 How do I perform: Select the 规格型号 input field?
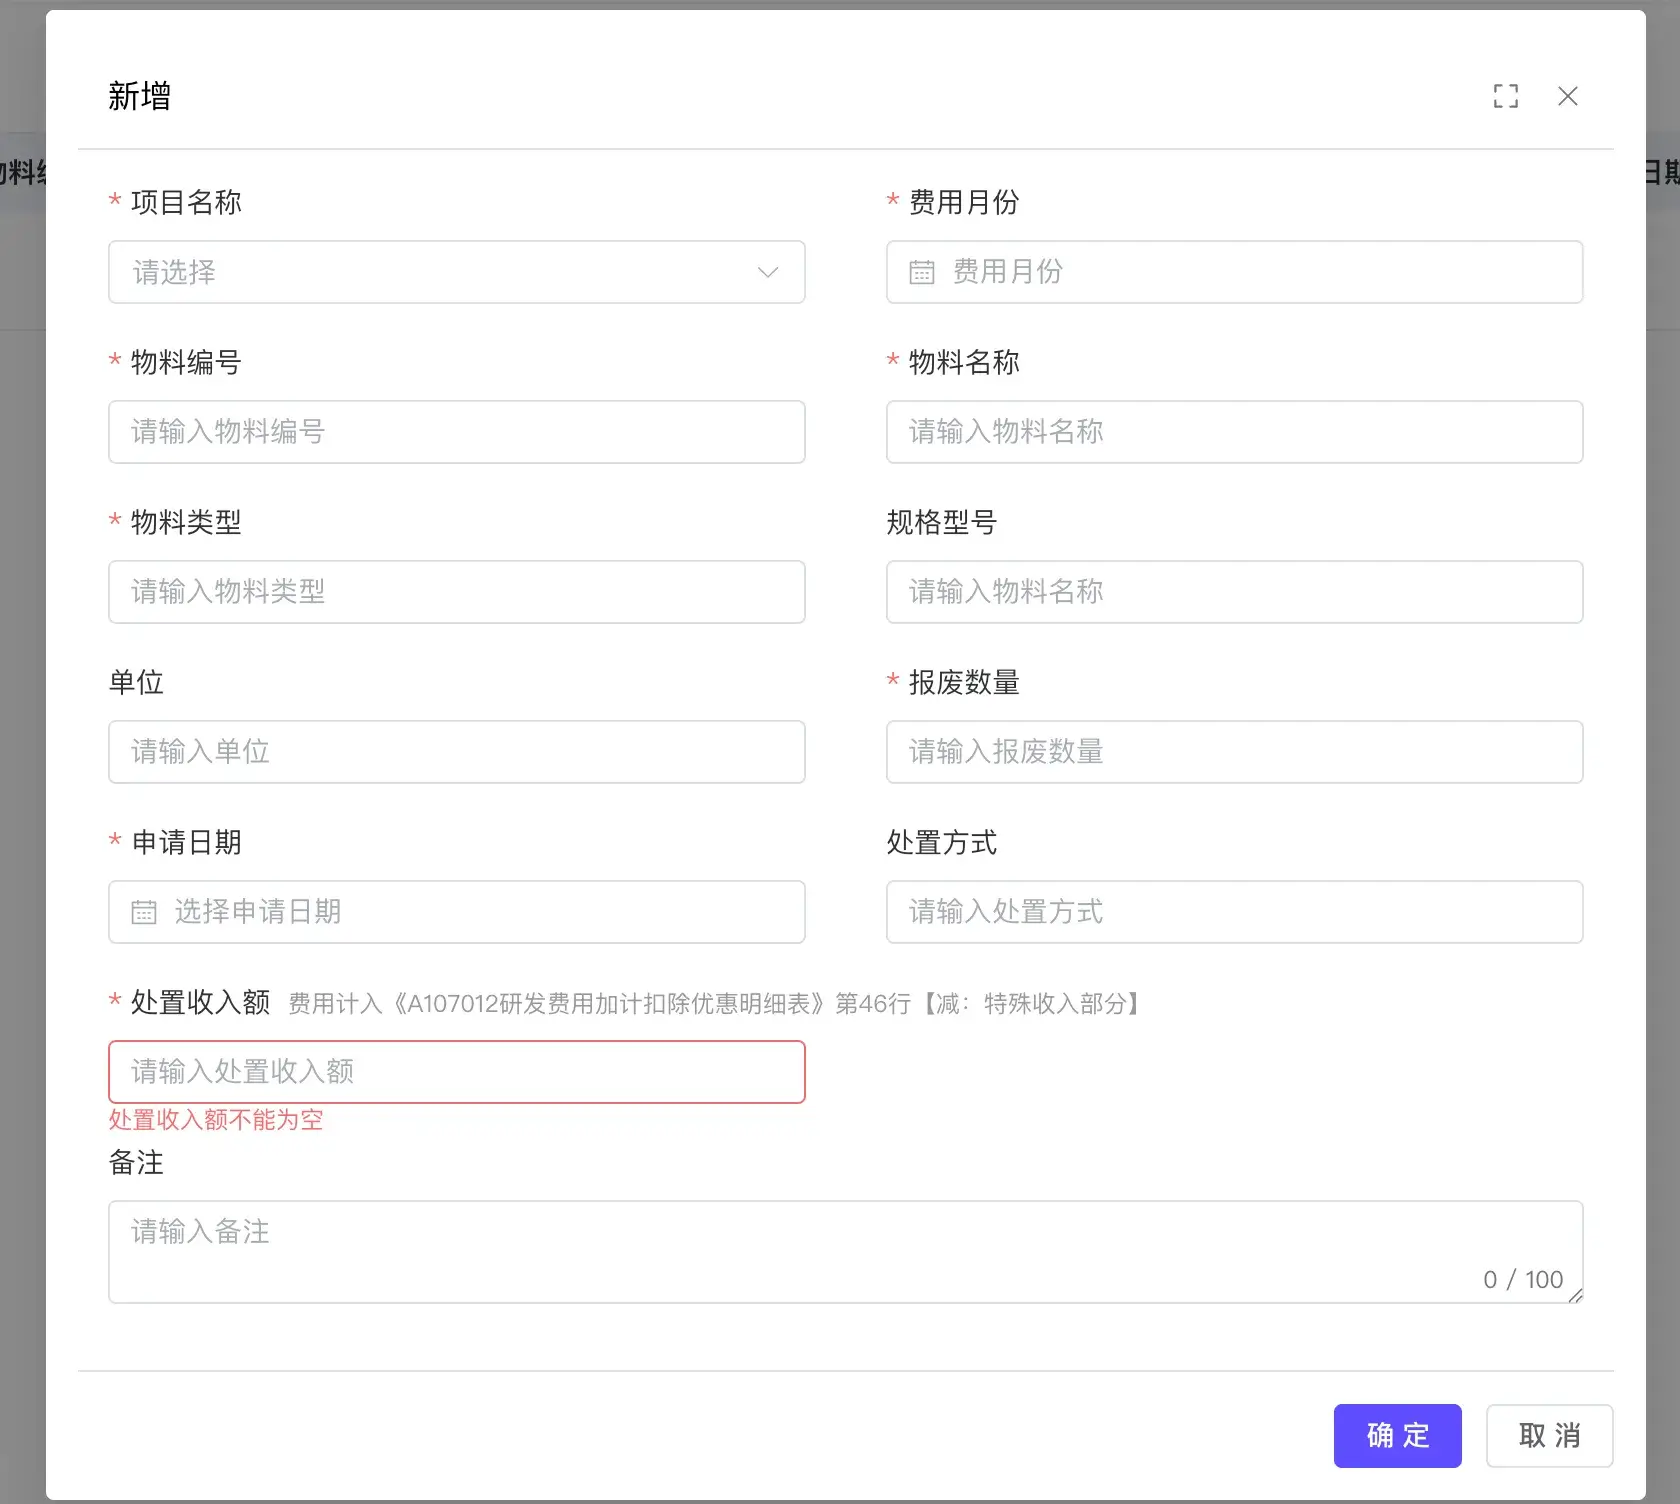(x=1234, y=592)
